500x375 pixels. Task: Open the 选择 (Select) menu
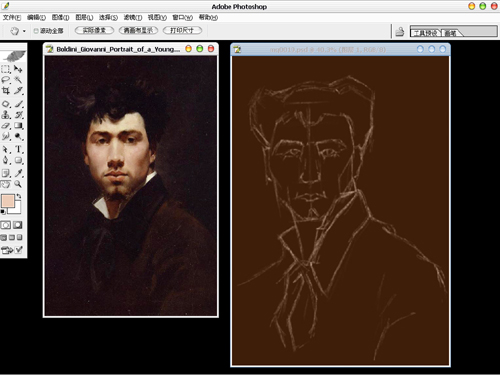tap(108, 17)
